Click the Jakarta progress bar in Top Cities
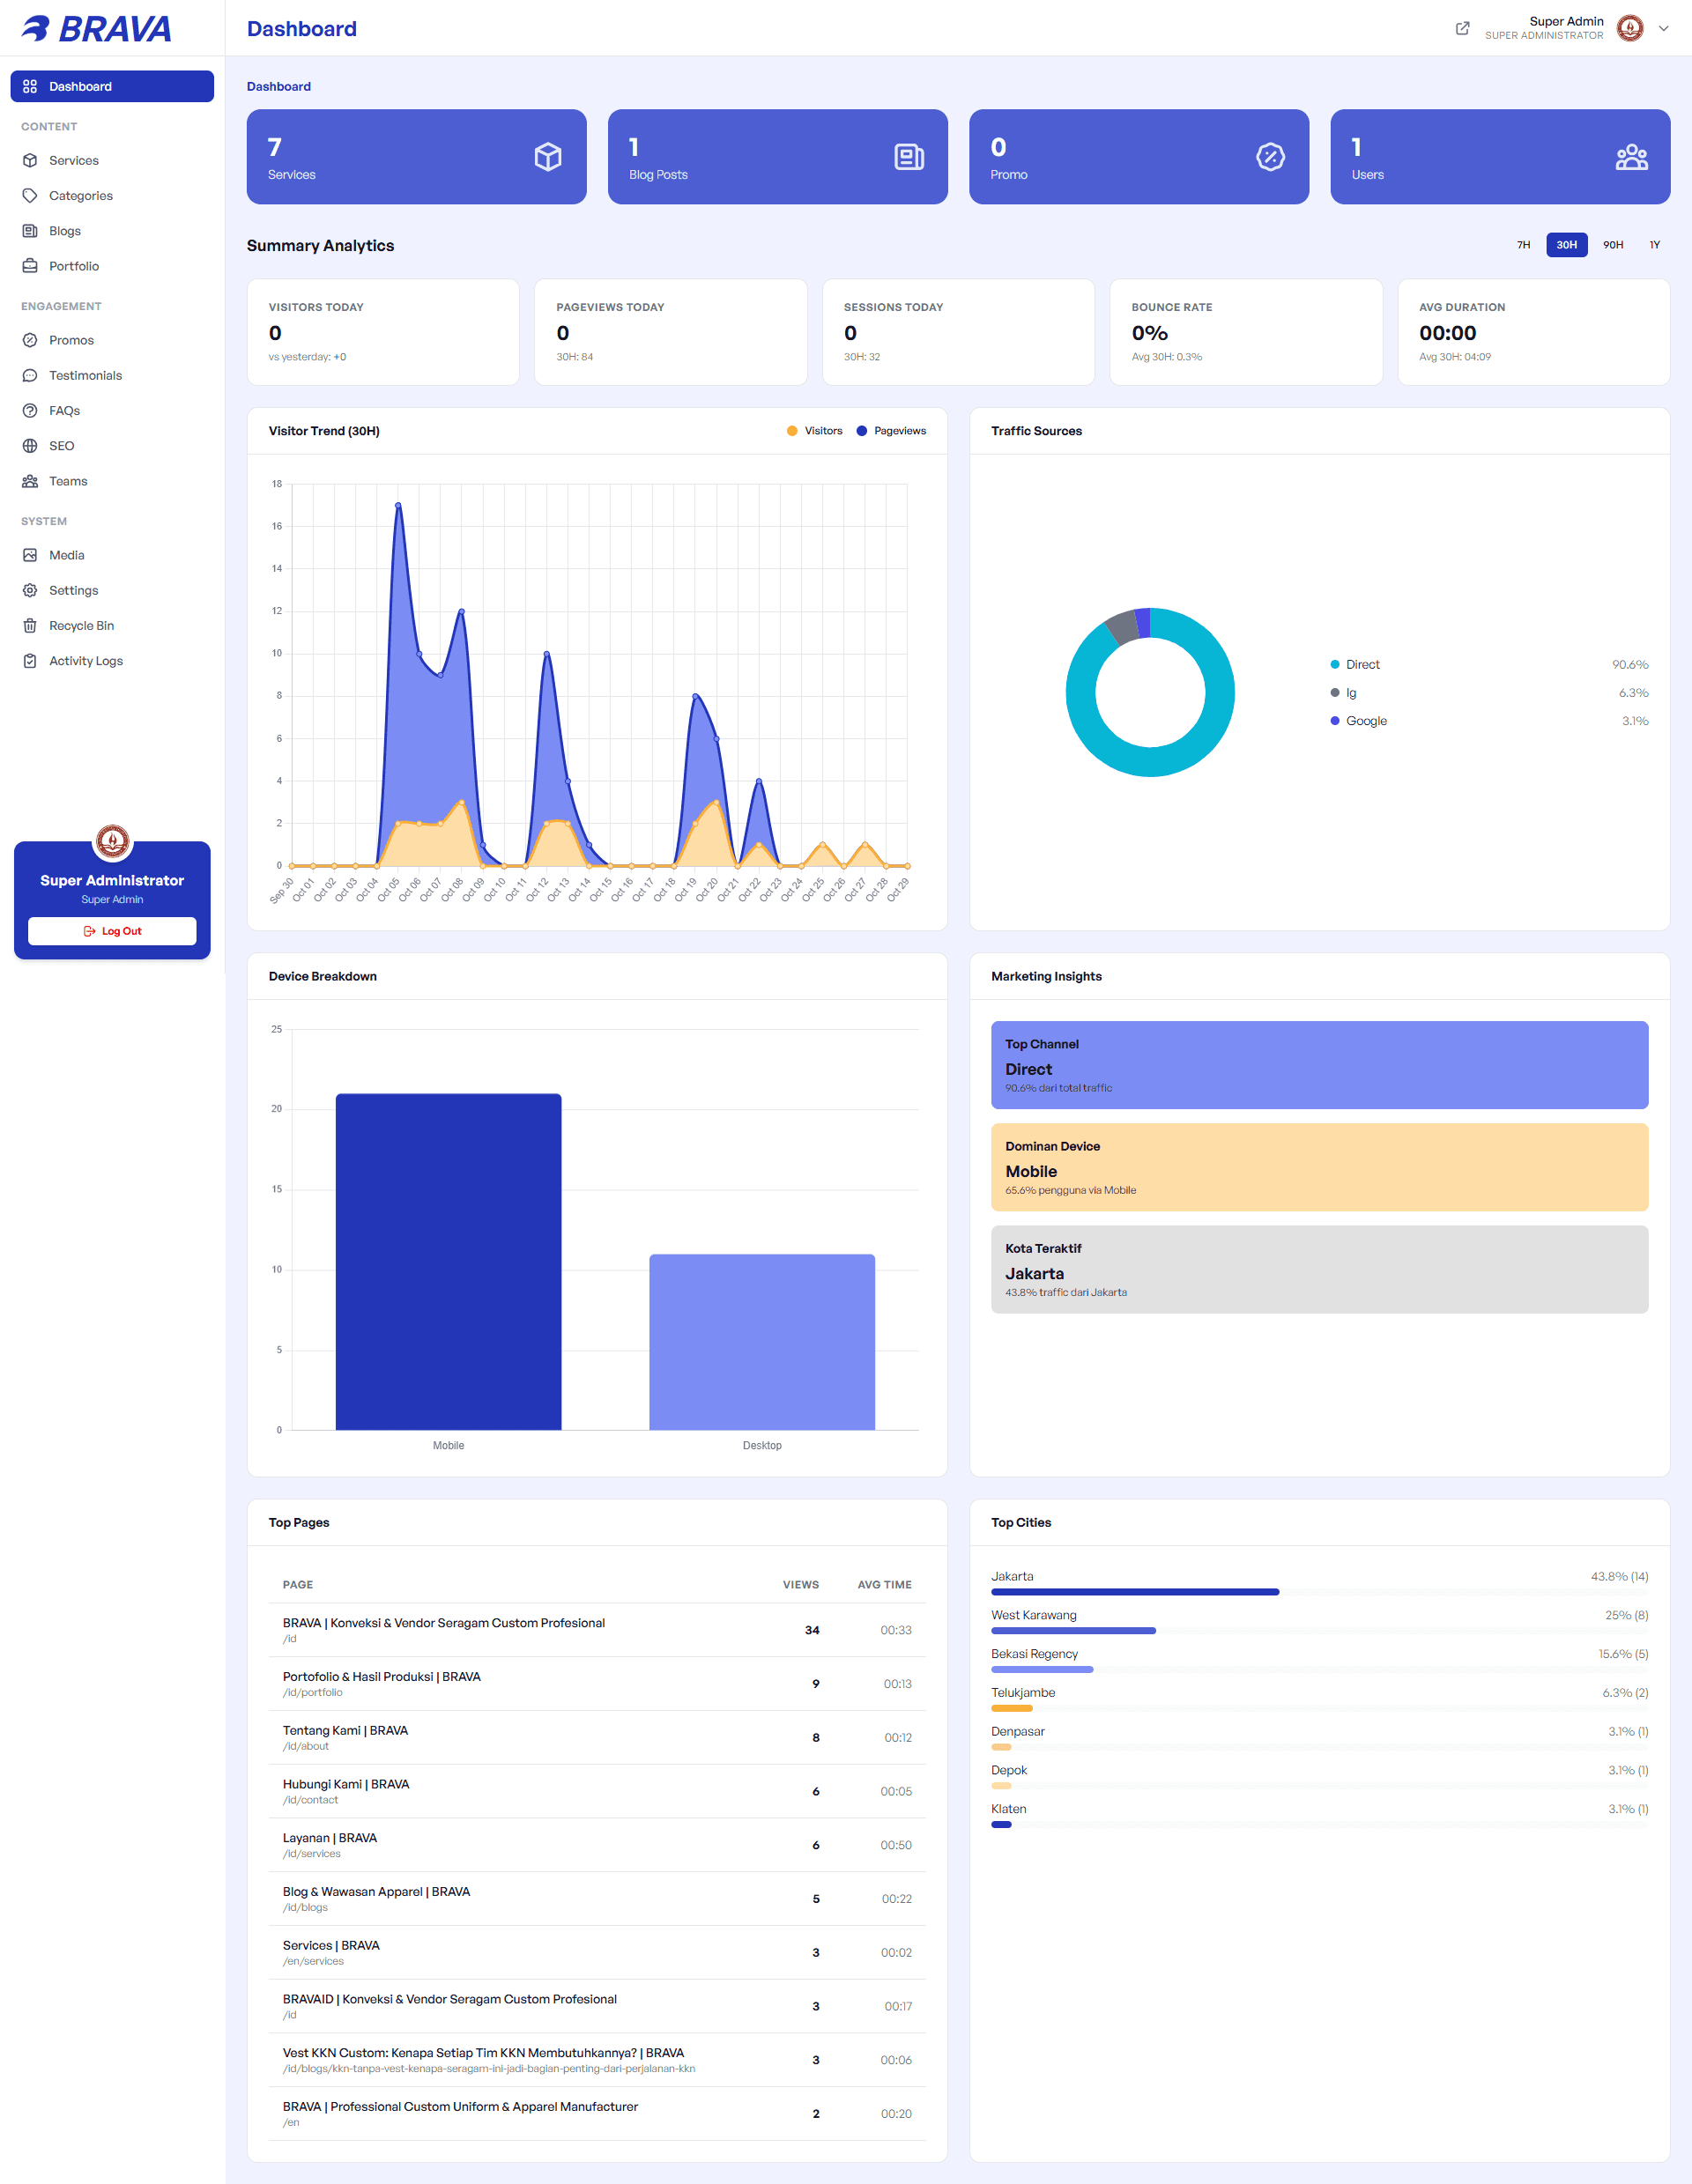This screenshot has height=2184, width=1692. click(x=1319, y=1591)
